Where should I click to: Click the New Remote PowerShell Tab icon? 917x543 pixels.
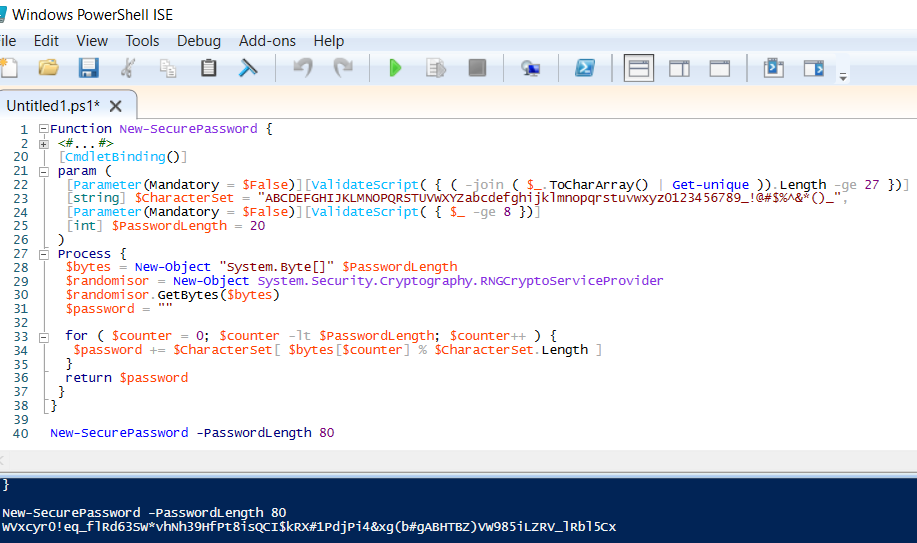(531, 68)
